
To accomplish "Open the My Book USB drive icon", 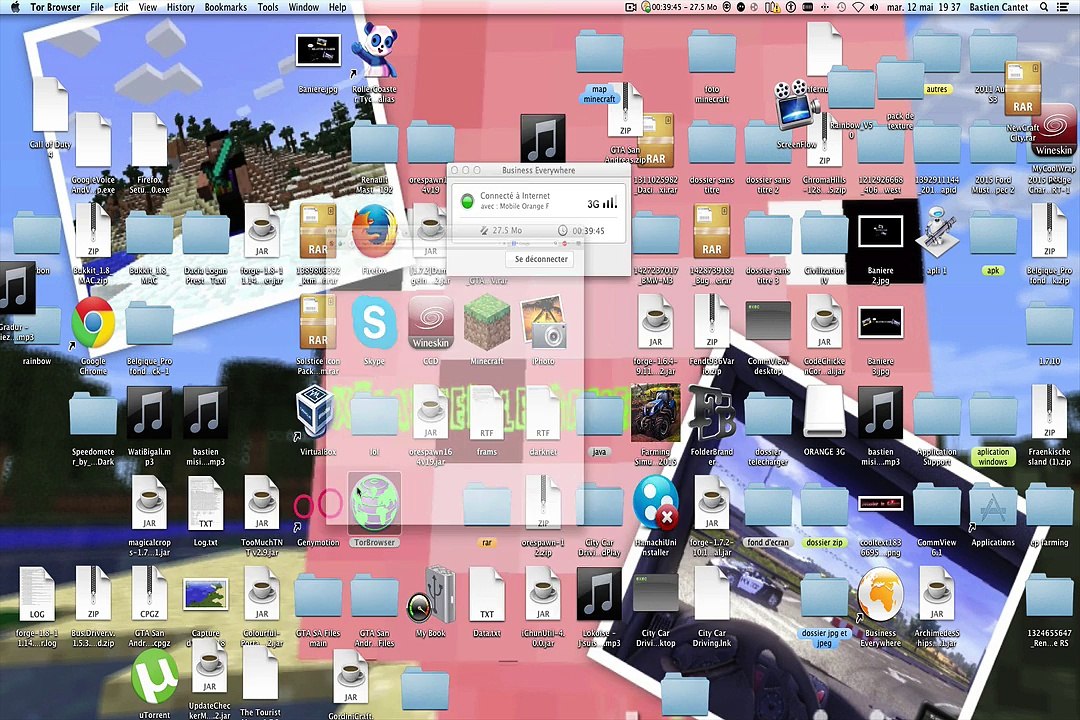I will (x=430, y=595).
